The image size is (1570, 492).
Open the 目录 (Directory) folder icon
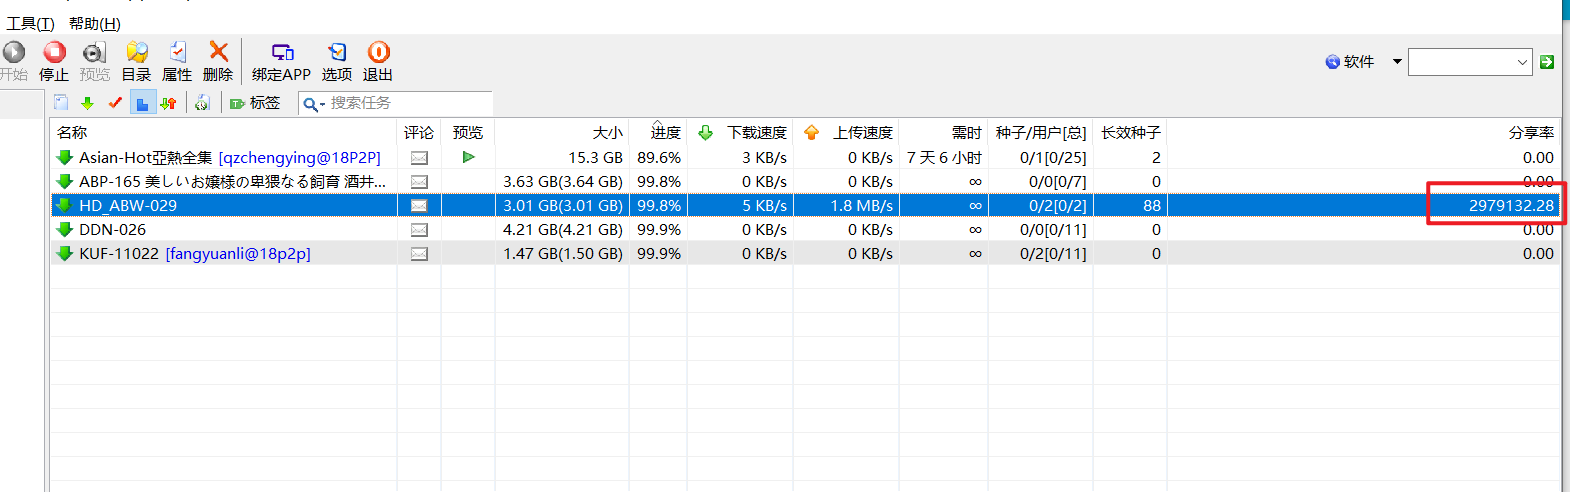136,53
